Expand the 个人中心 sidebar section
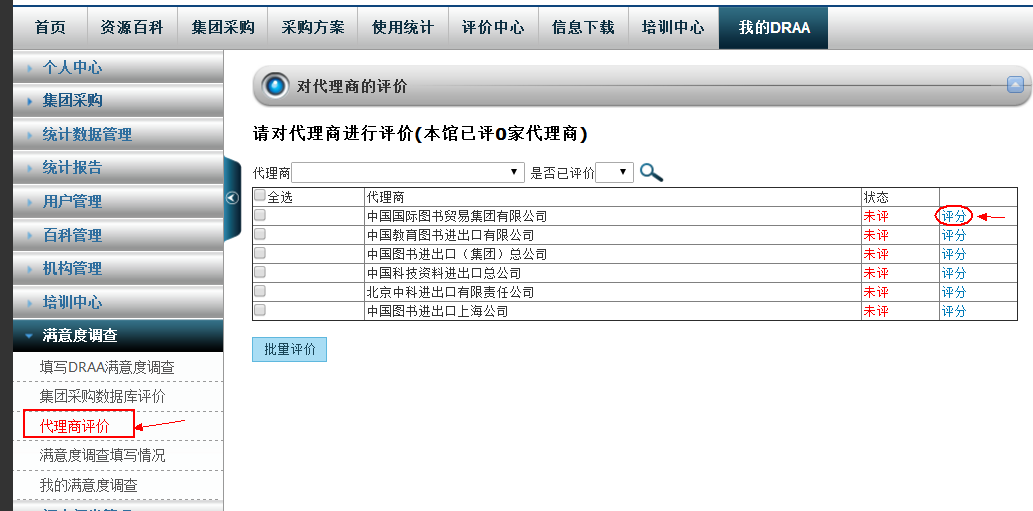This screenshot has width=1033, height=511. [72, 68]
